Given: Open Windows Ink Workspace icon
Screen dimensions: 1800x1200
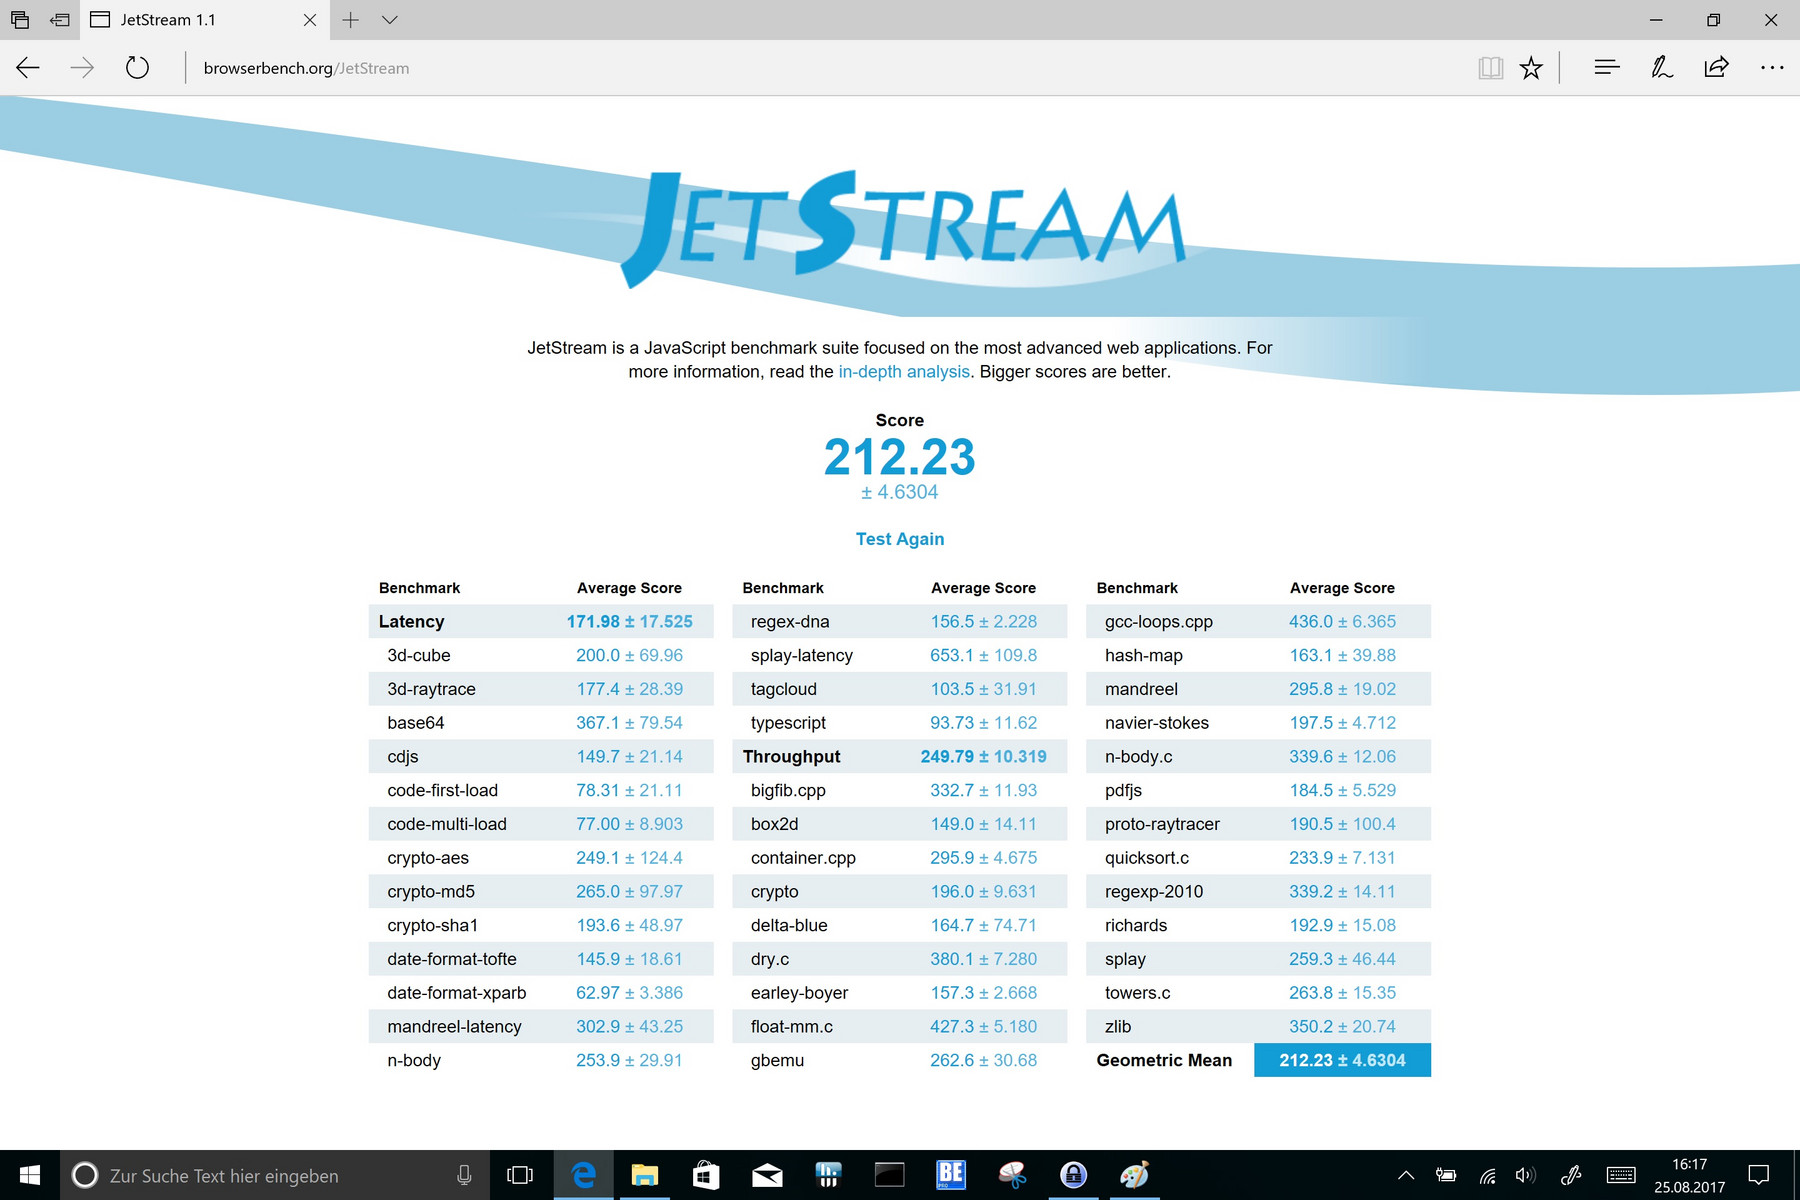Looking at the screenshot, I should (1571, 1175).
